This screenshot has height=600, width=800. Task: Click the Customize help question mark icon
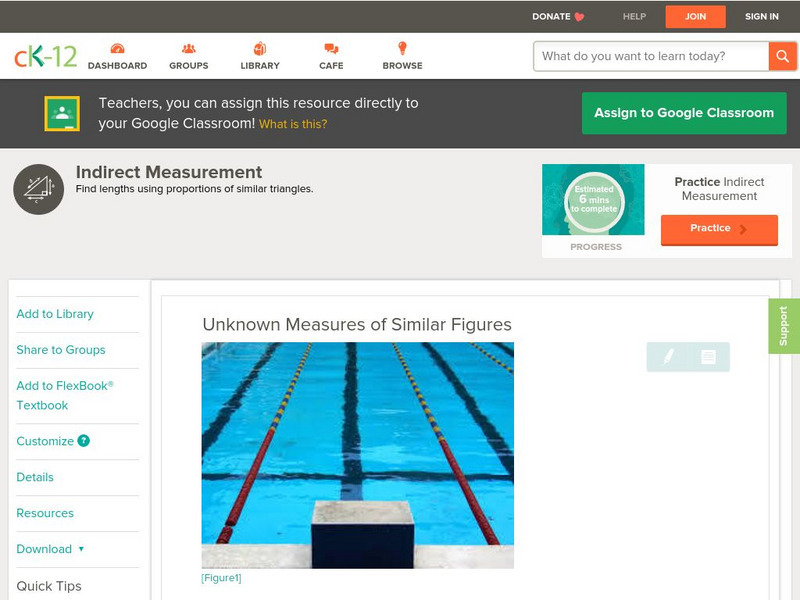[x=83, y=441]
